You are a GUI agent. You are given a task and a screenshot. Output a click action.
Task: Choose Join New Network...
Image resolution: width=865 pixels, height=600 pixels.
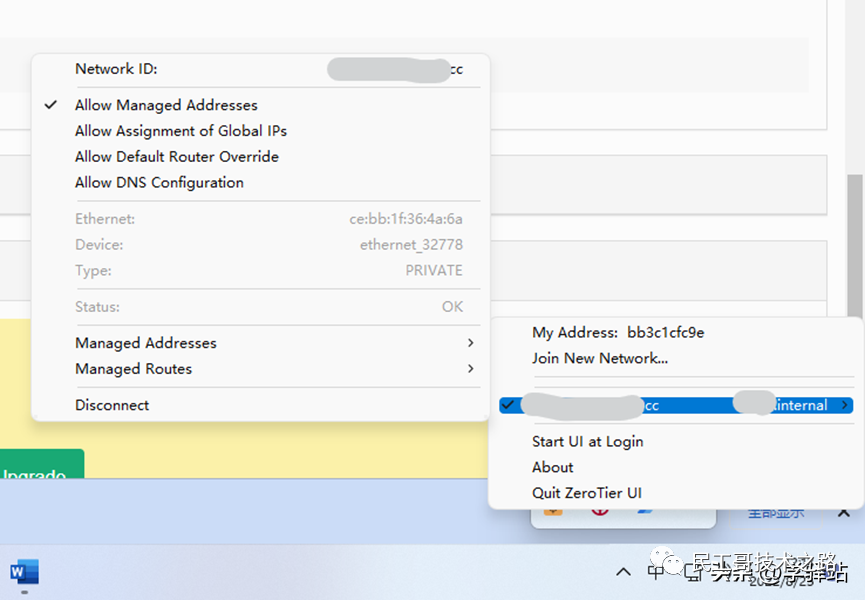click(676, 358)
